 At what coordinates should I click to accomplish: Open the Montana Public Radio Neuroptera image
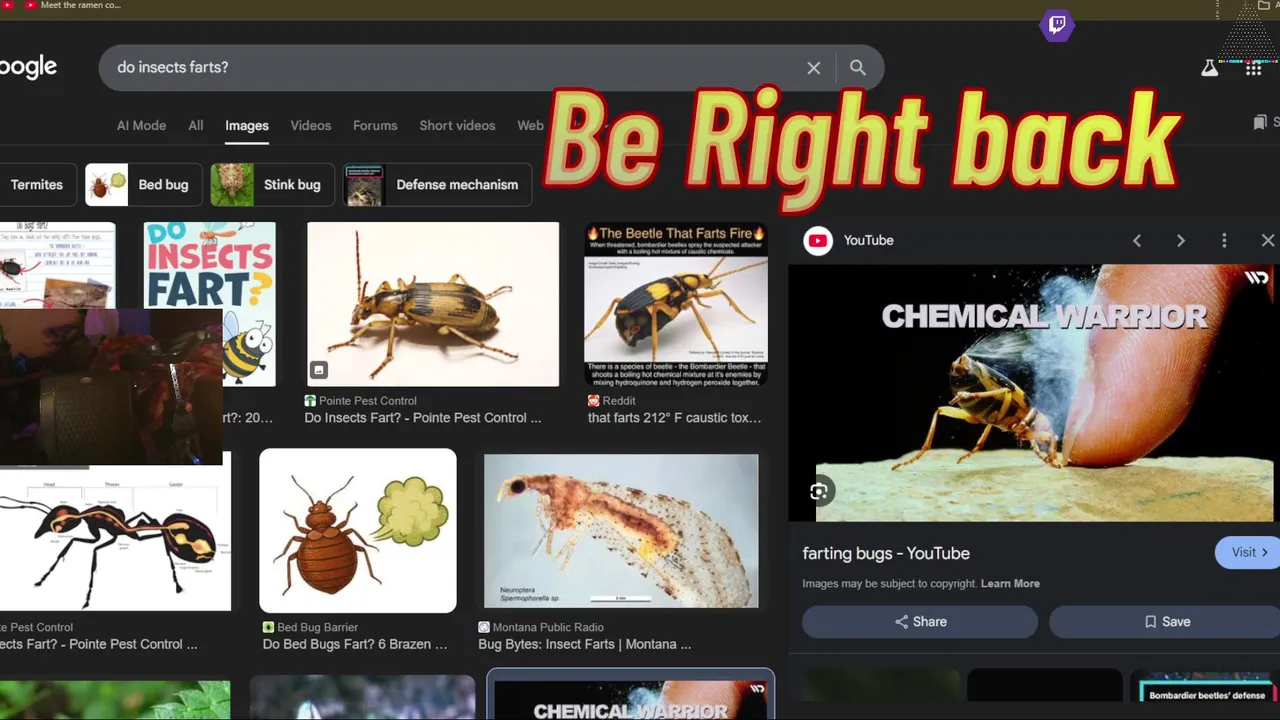click(x=621, y=530)
